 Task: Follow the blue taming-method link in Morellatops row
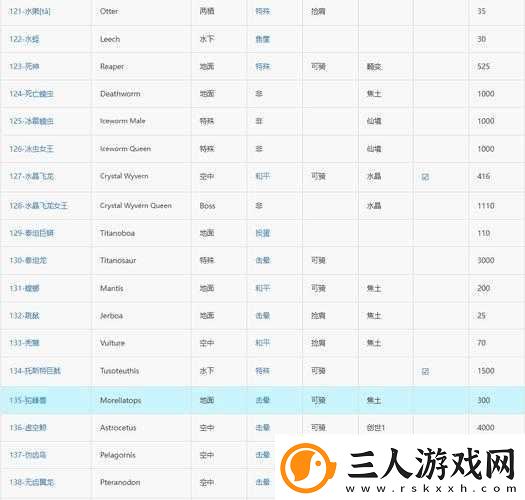click(x=262, y=400)
